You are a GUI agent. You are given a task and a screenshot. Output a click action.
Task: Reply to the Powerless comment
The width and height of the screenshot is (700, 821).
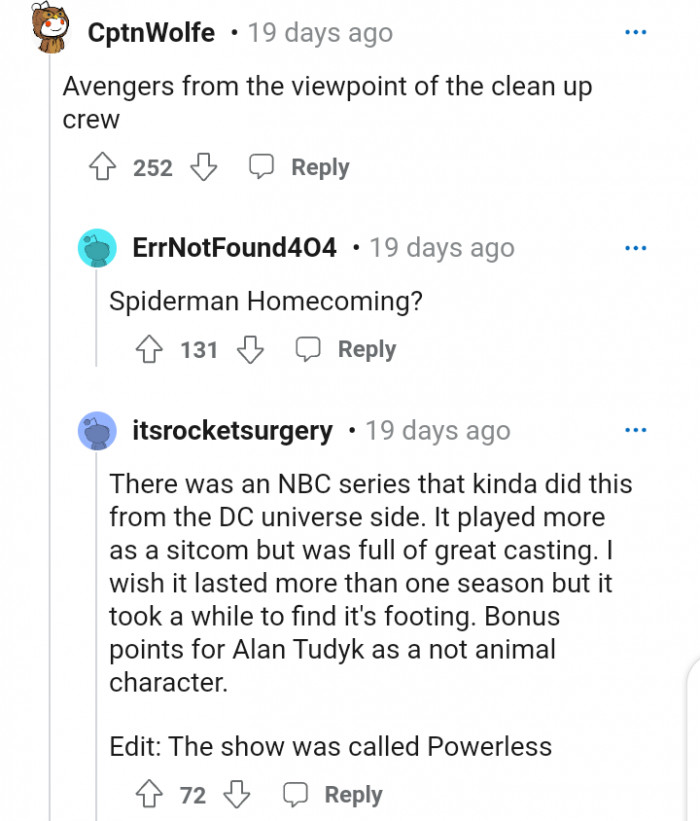[353, 795]
